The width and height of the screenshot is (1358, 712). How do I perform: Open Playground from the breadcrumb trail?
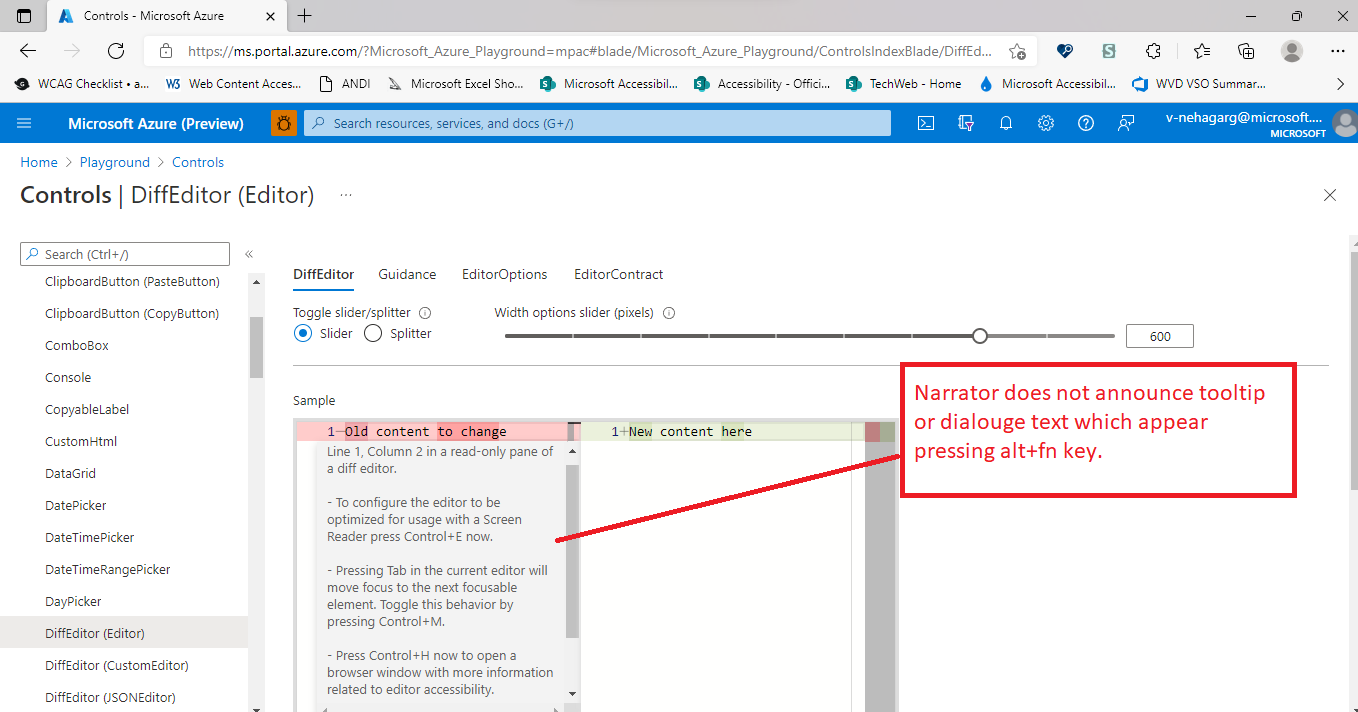[x=114, y=162]
